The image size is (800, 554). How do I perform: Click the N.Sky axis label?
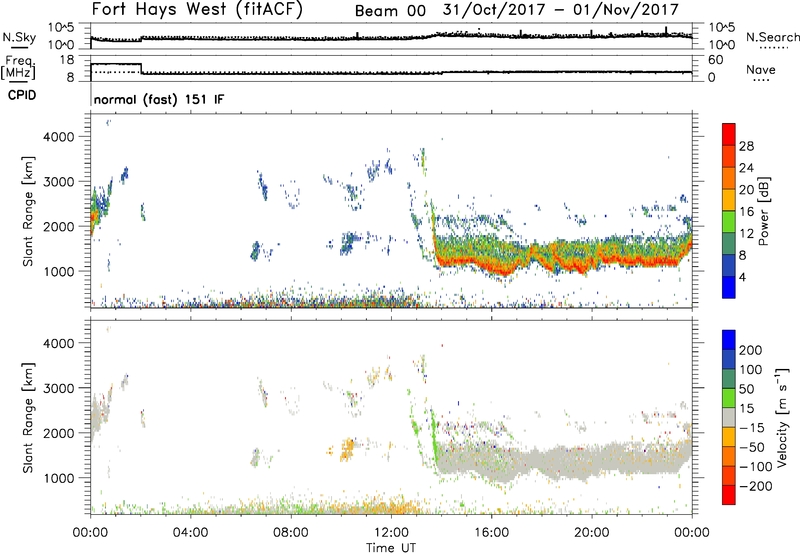tap(19, 37)
